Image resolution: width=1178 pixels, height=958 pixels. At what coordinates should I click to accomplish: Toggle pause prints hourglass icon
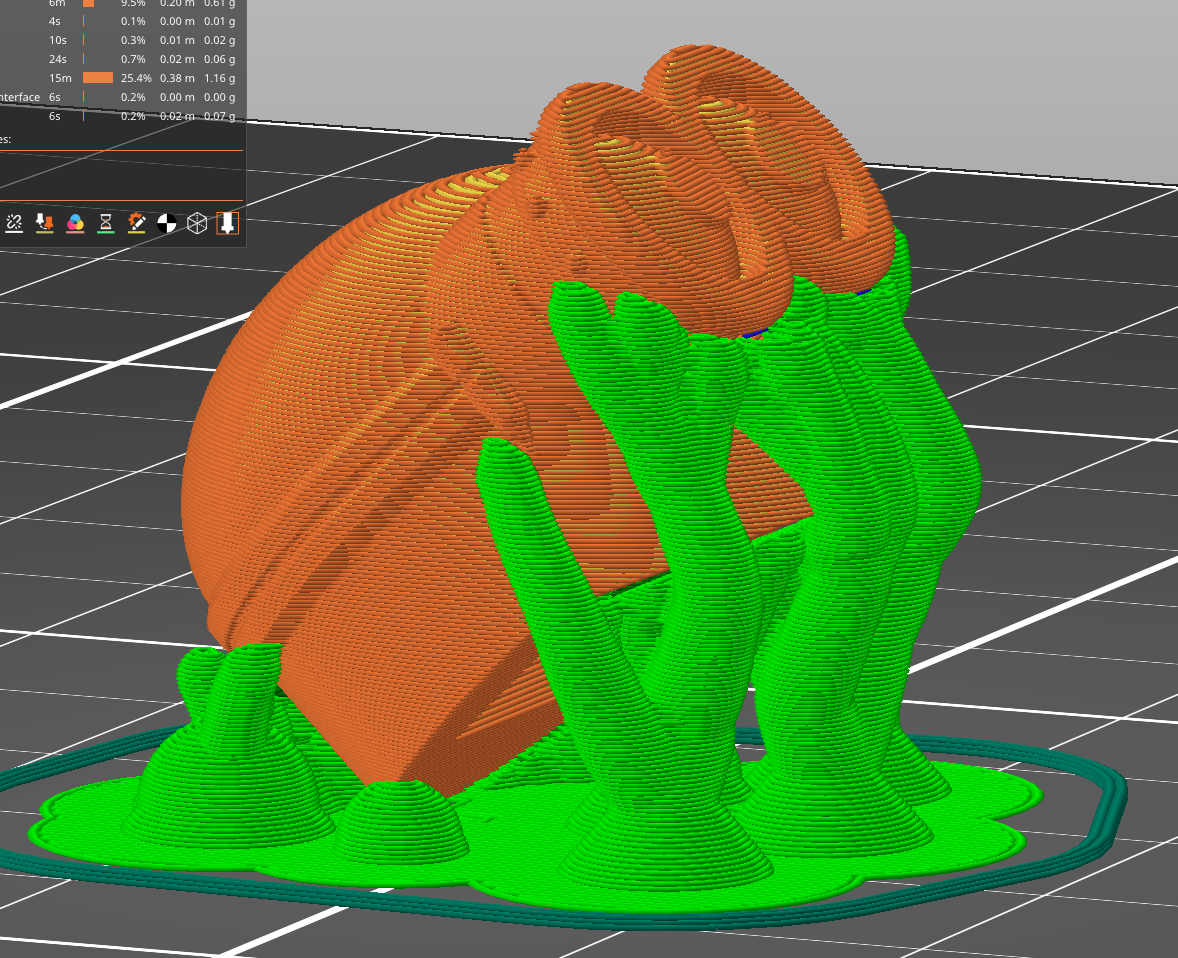click(105, 222)
